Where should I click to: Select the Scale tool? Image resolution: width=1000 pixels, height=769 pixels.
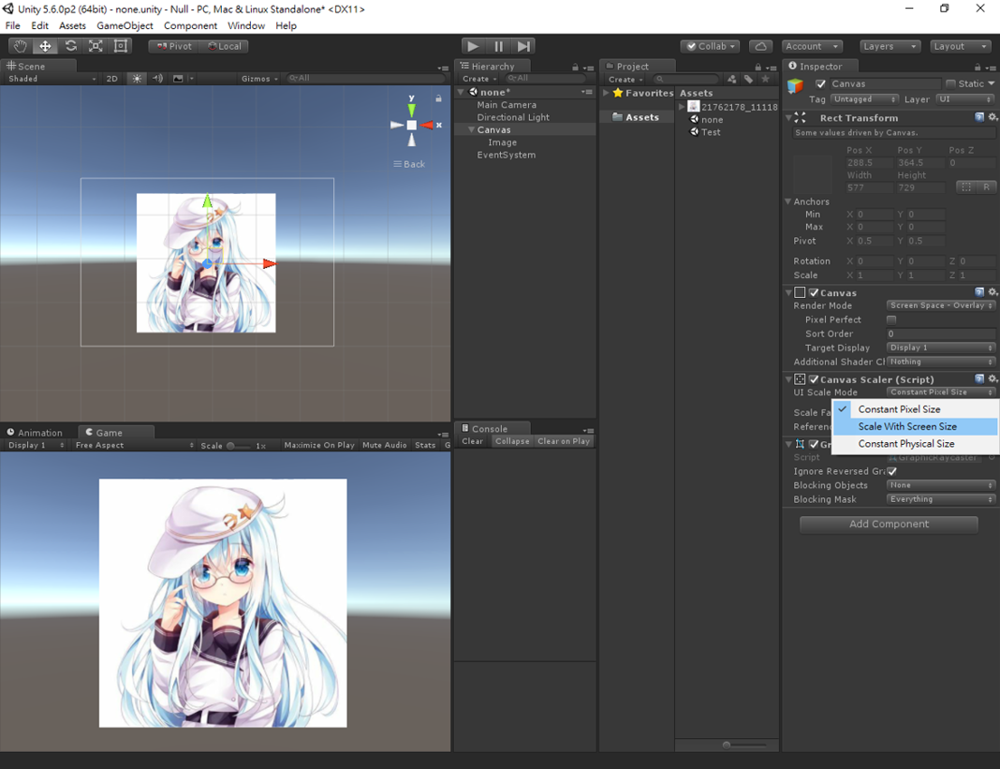[94, 46]
